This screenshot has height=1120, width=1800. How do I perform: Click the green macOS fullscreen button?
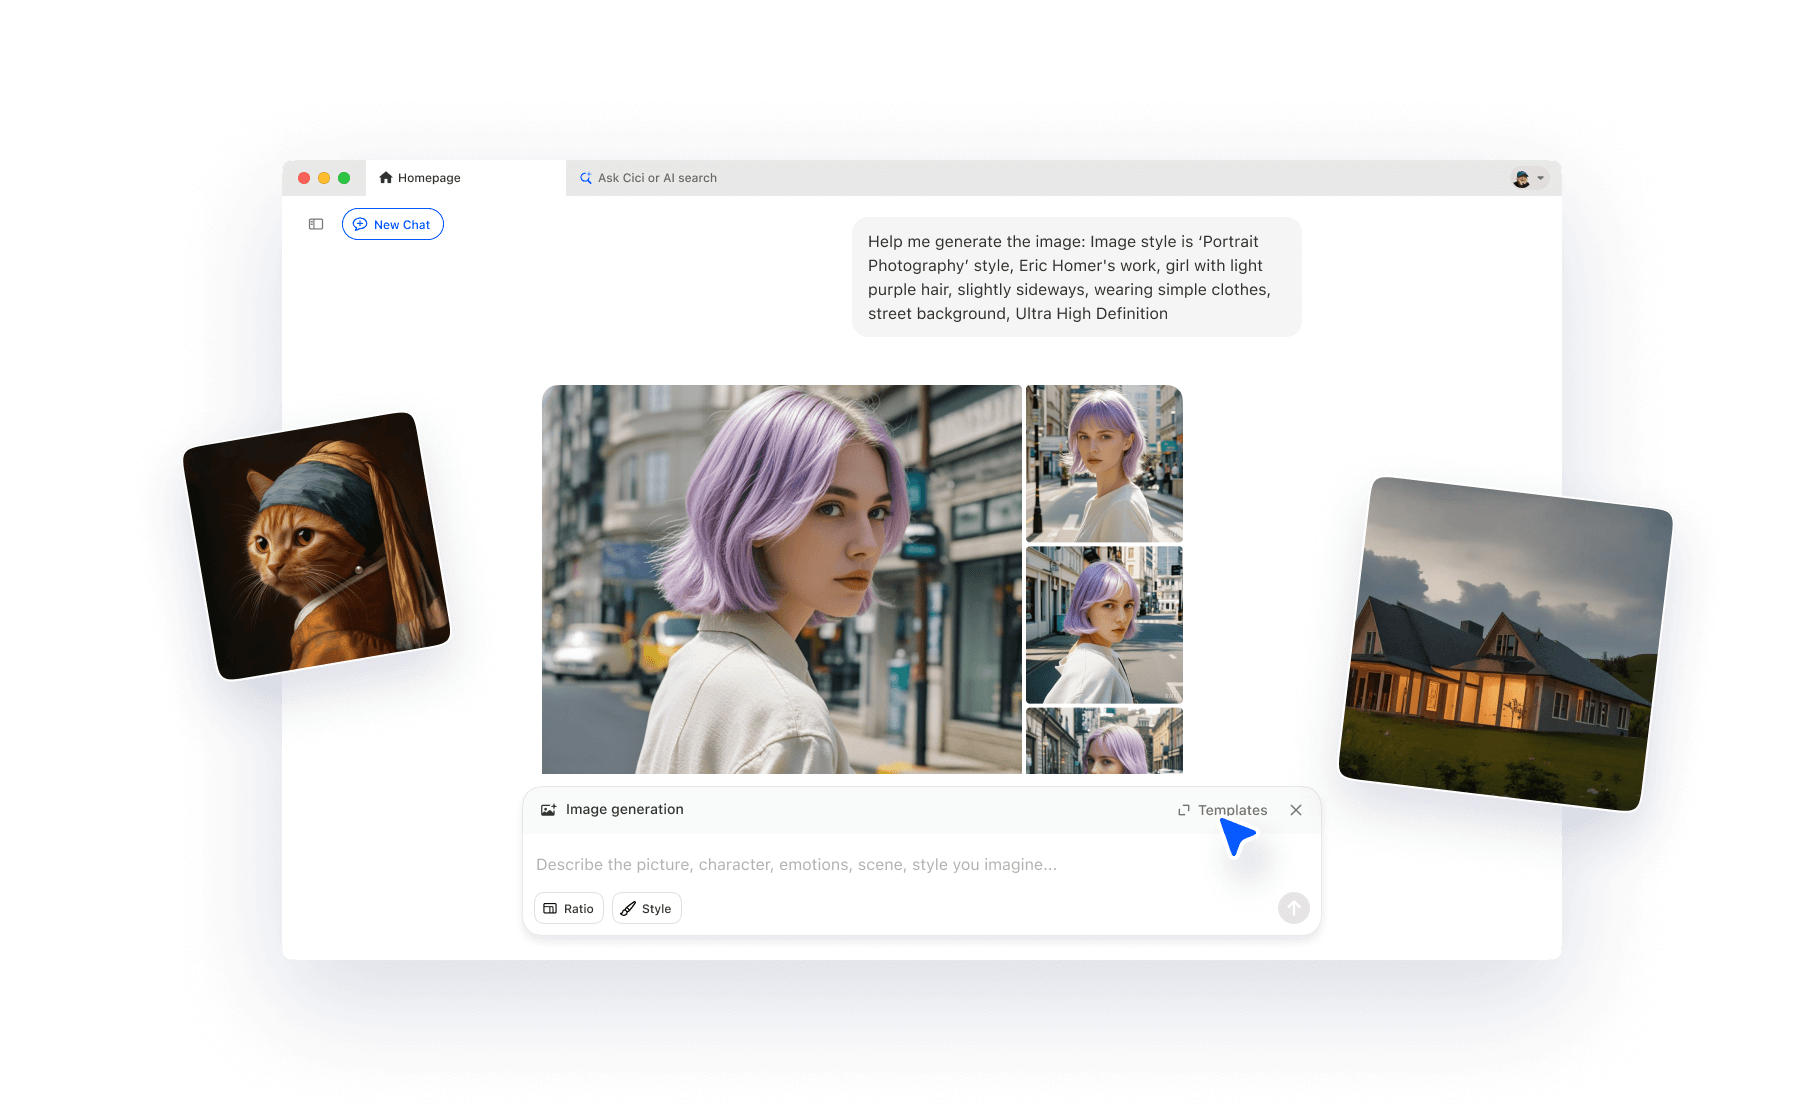coord(344,178)
